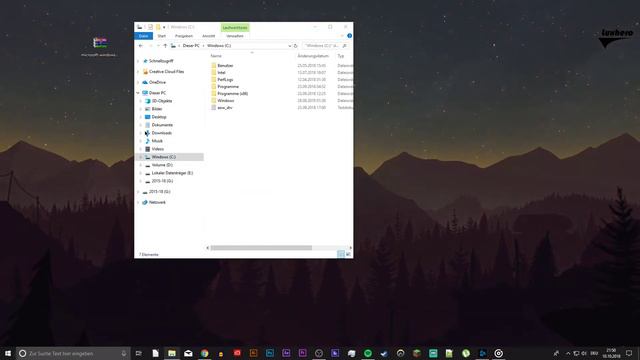Screen dimensions: 640x360
Task: Select Dokumente in the navigation tree
Action: click(x=162, y=125)
